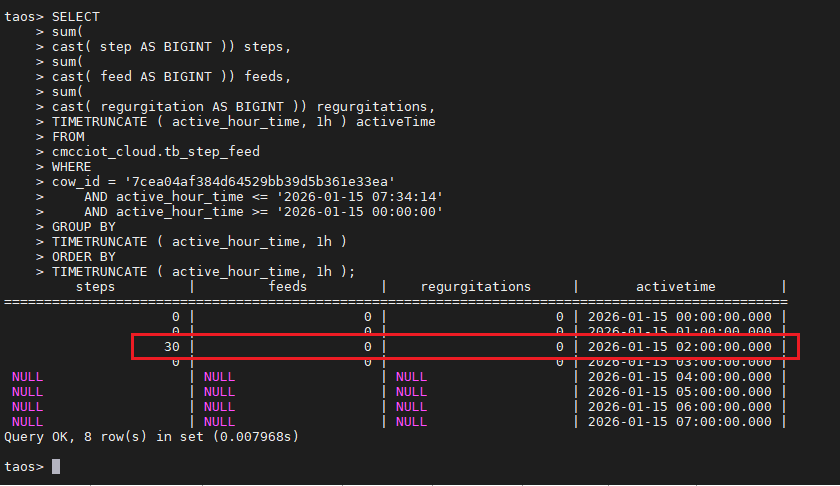Click the Query OK result message
The image size is (840, 486).
[x=152, y=437]
